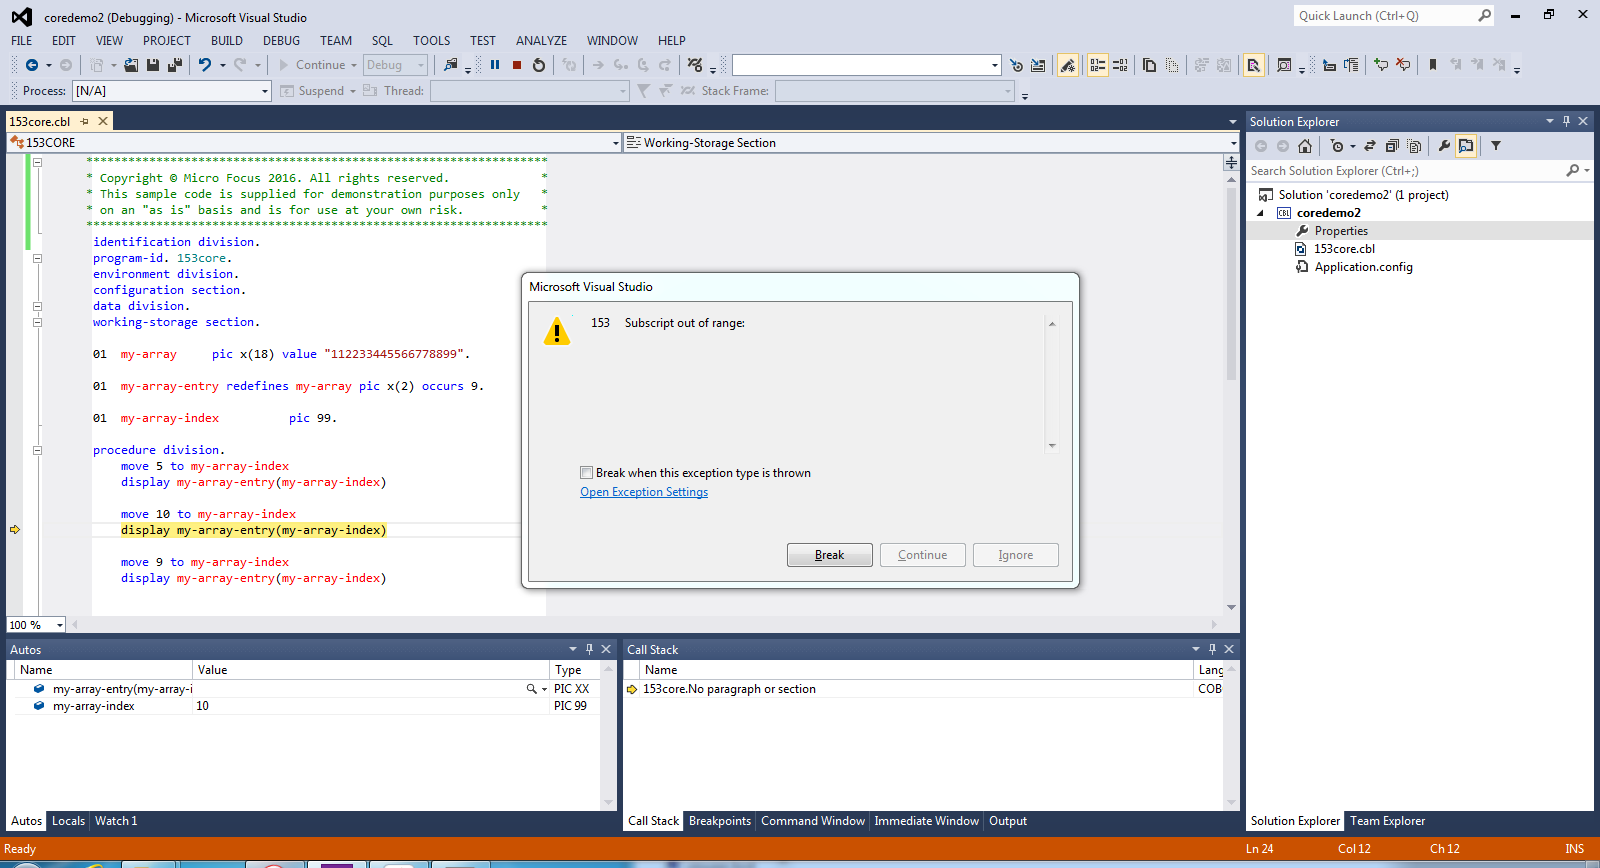Switch to the Breakpoints tab
This screenshot has height=868, width=1600.
(x=720, y=821)
